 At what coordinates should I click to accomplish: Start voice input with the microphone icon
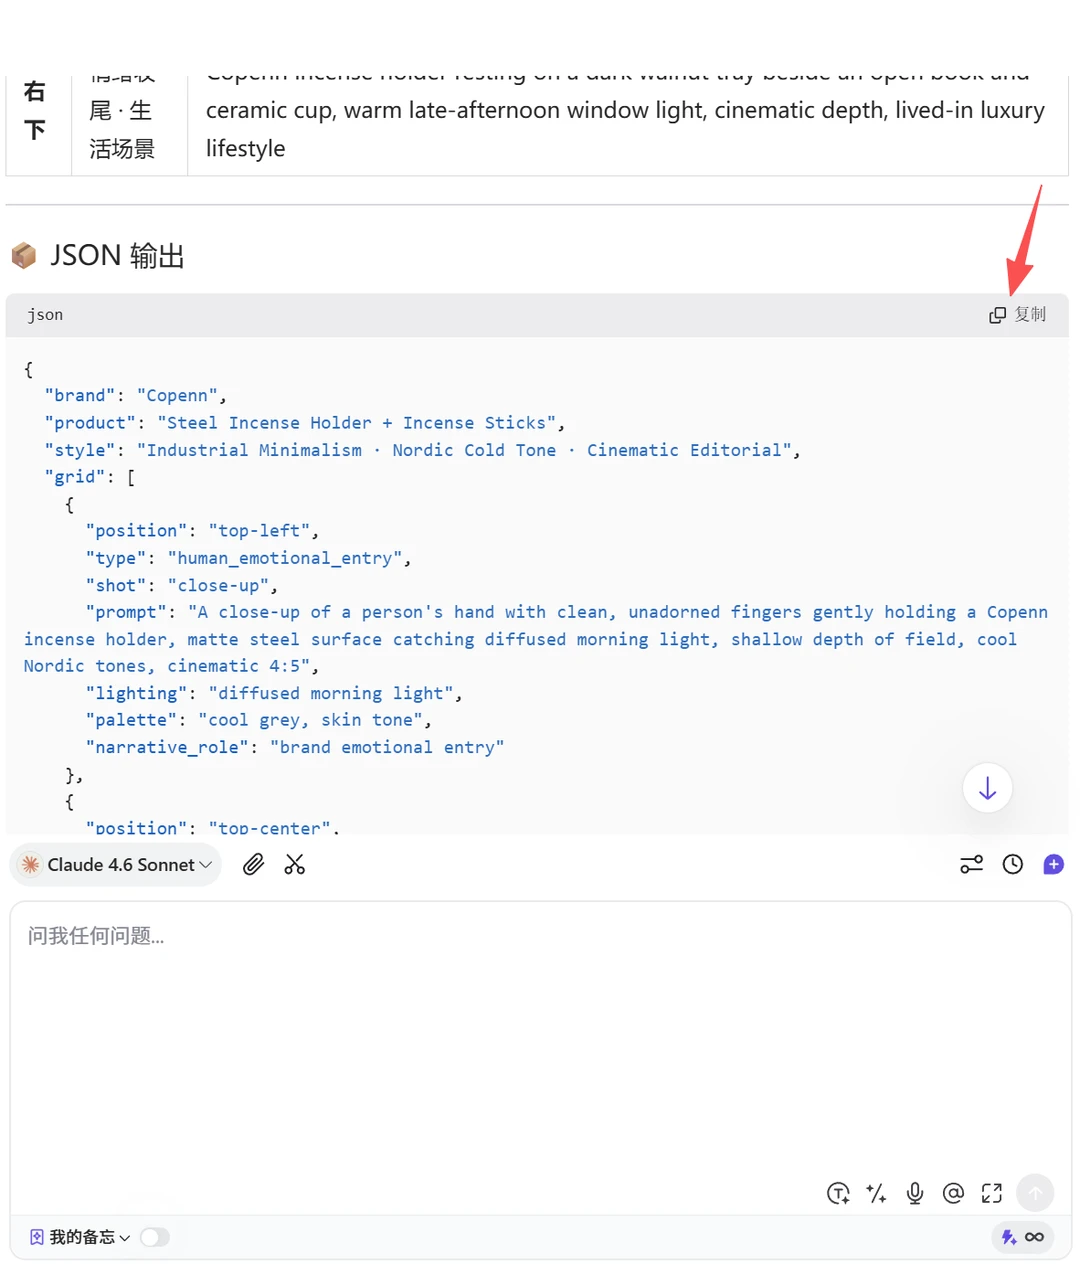coord(914,1193)
